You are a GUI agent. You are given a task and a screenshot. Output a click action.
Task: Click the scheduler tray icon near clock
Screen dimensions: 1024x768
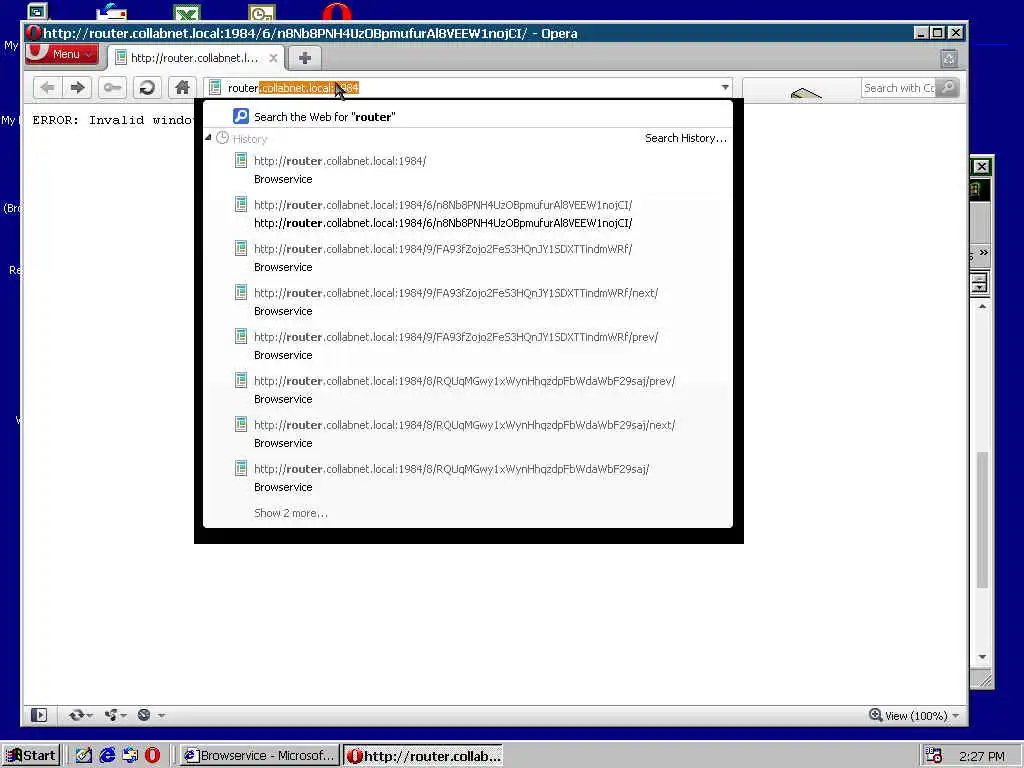point(933,756)
